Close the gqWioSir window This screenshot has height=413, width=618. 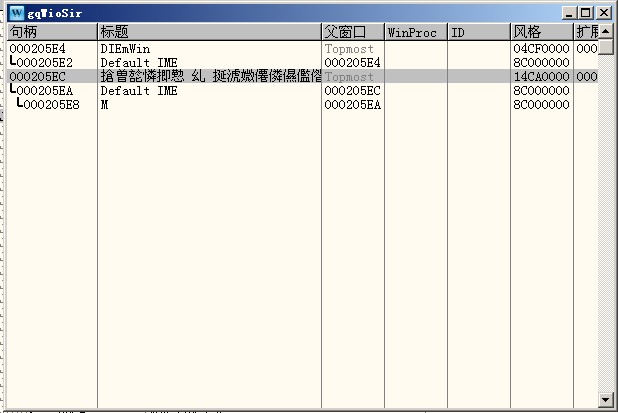click(x=603, y=13)
